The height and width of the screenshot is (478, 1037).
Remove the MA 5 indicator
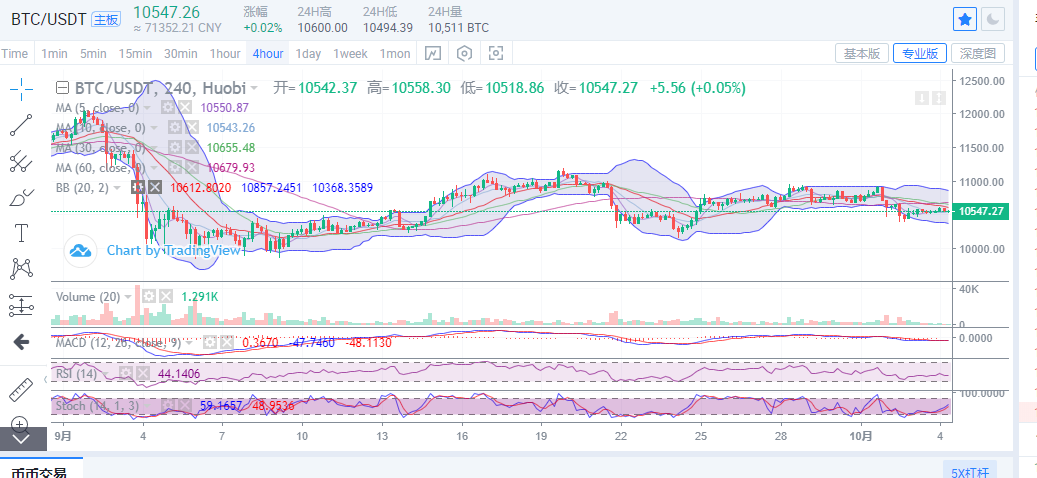click(x=185, y=108)
